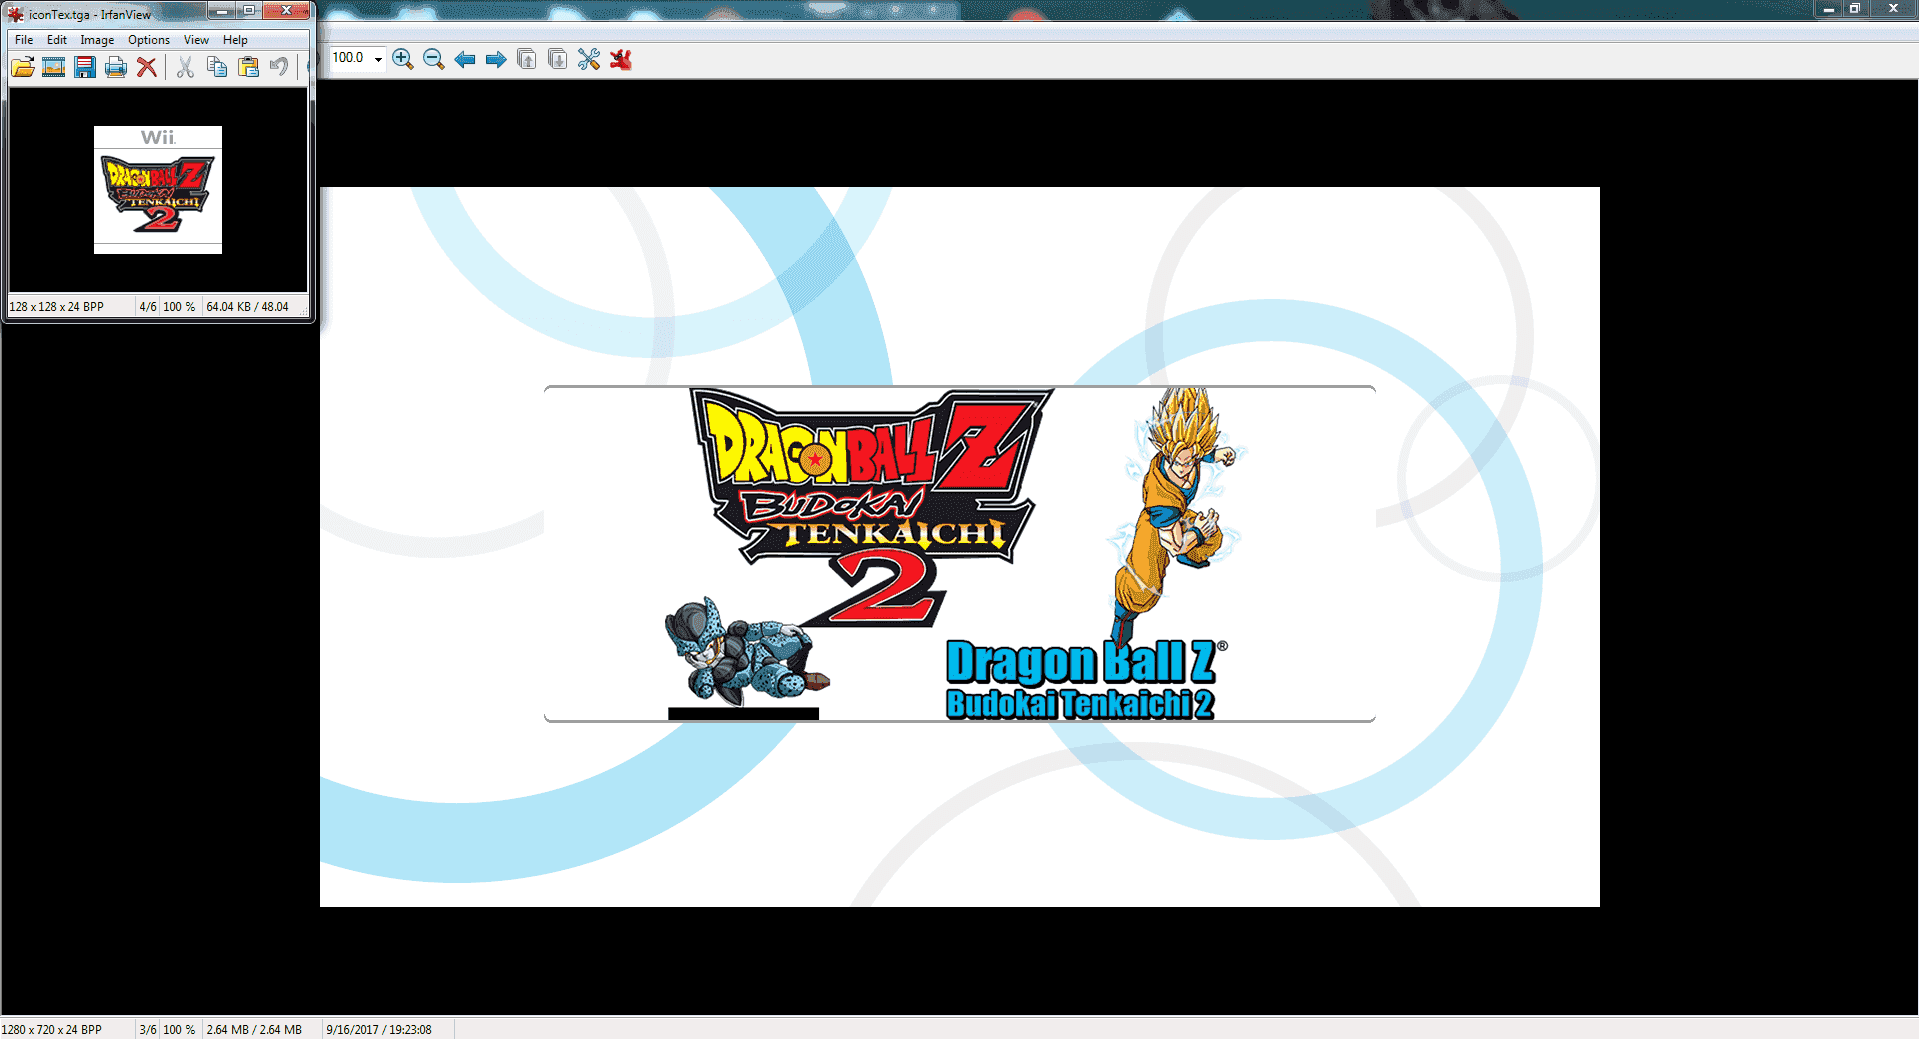
Task: Click the Open file folder icon
Action: (23, 67)
